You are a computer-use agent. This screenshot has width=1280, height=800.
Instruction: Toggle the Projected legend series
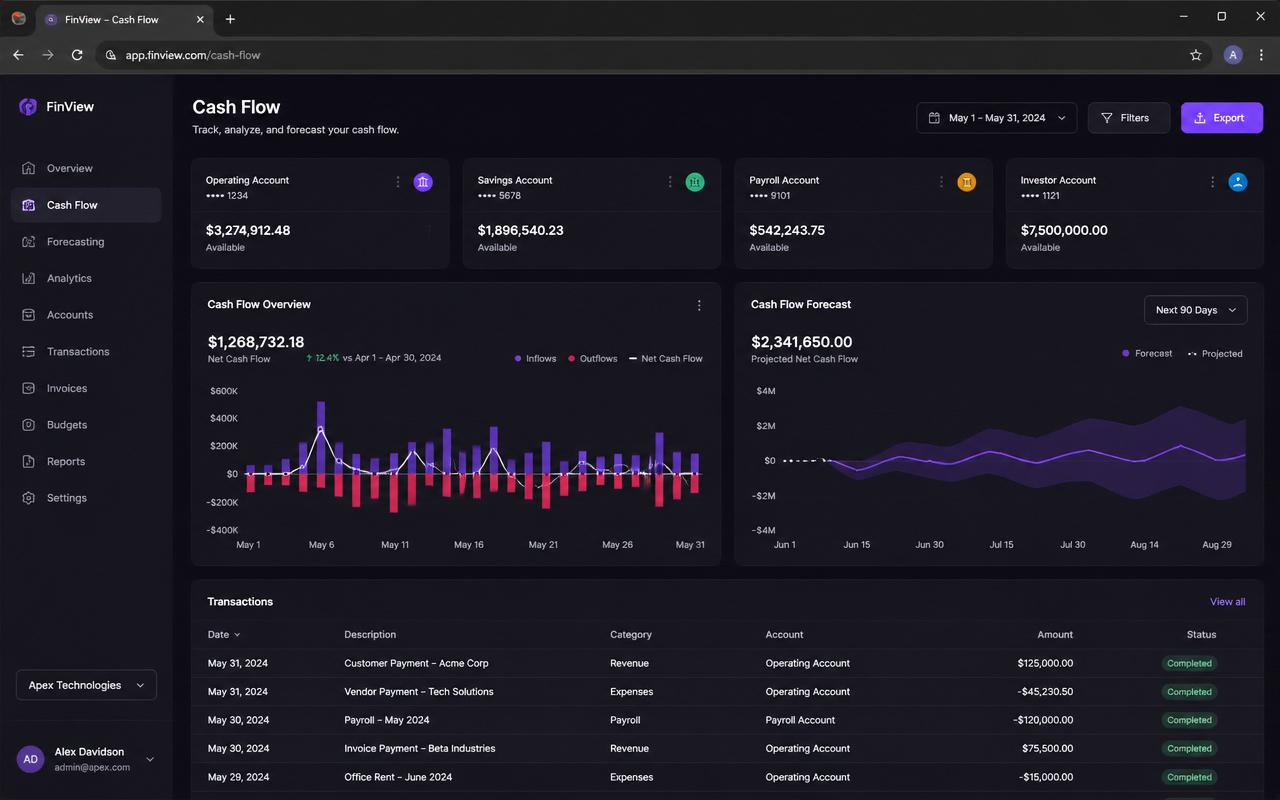[x=1215, y=353]
